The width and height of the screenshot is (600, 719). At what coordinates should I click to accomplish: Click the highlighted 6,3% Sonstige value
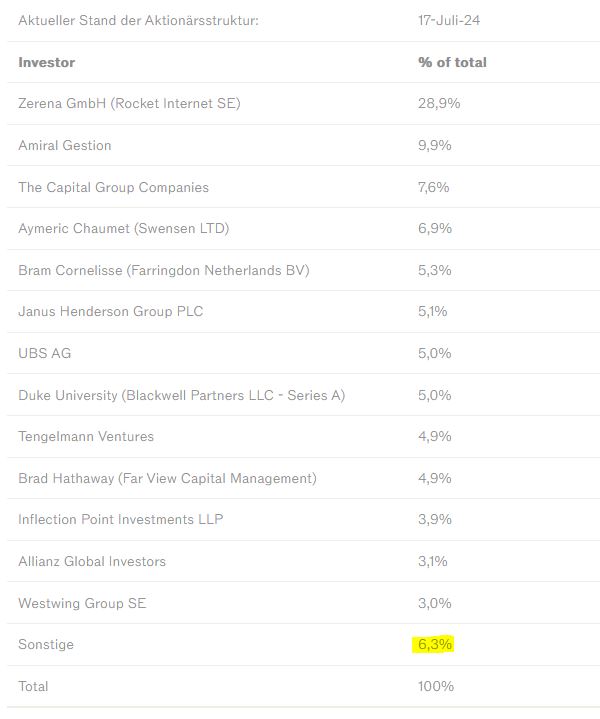(435, 645)
